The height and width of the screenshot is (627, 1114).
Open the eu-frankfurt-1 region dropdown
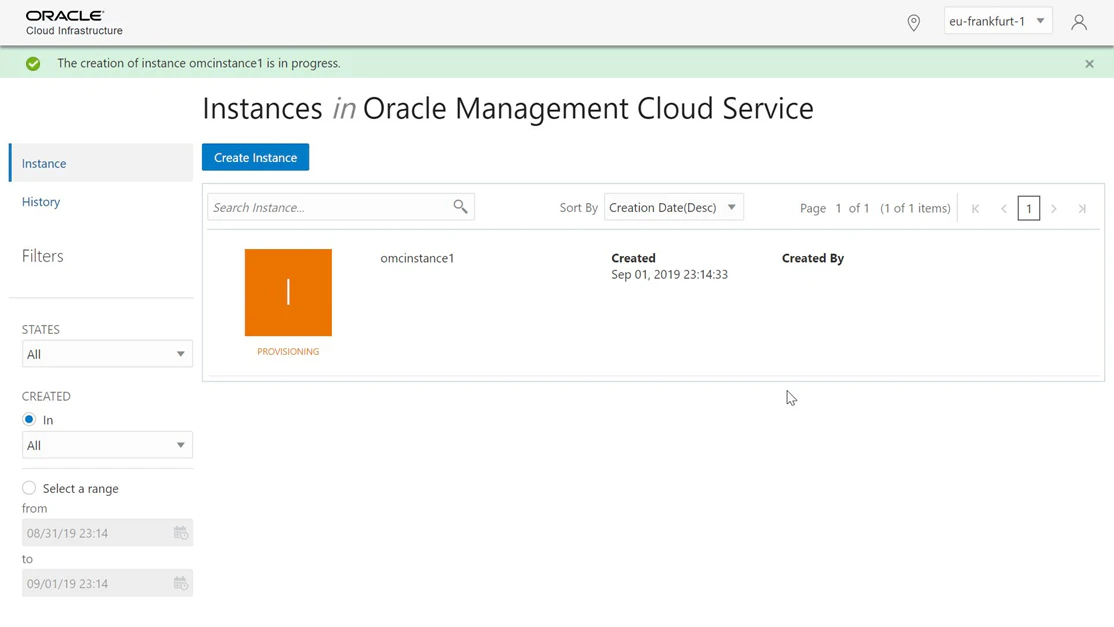pos(997,21)
